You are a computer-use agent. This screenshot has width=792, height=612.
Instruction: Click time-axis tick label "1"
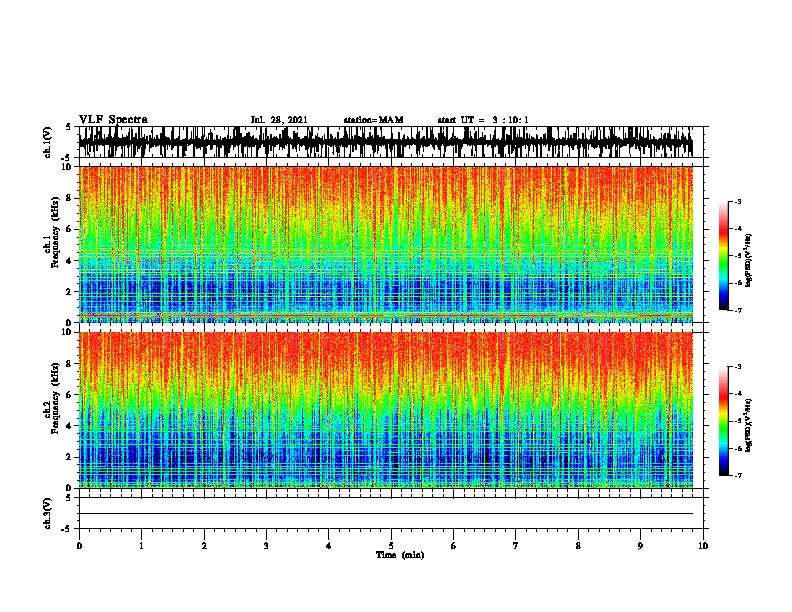pyautogui.click(x=141, y=545)
